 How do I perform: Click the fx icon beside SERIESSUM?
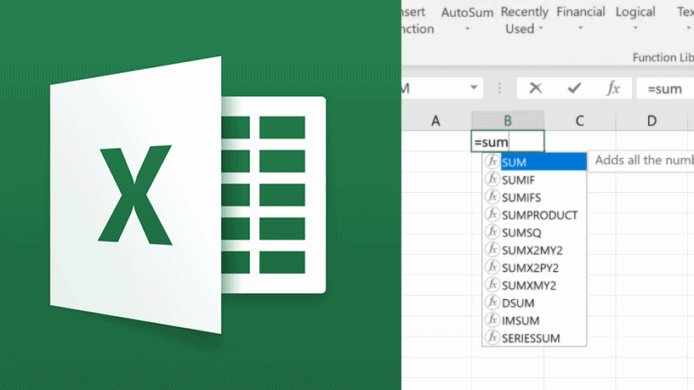492,337
